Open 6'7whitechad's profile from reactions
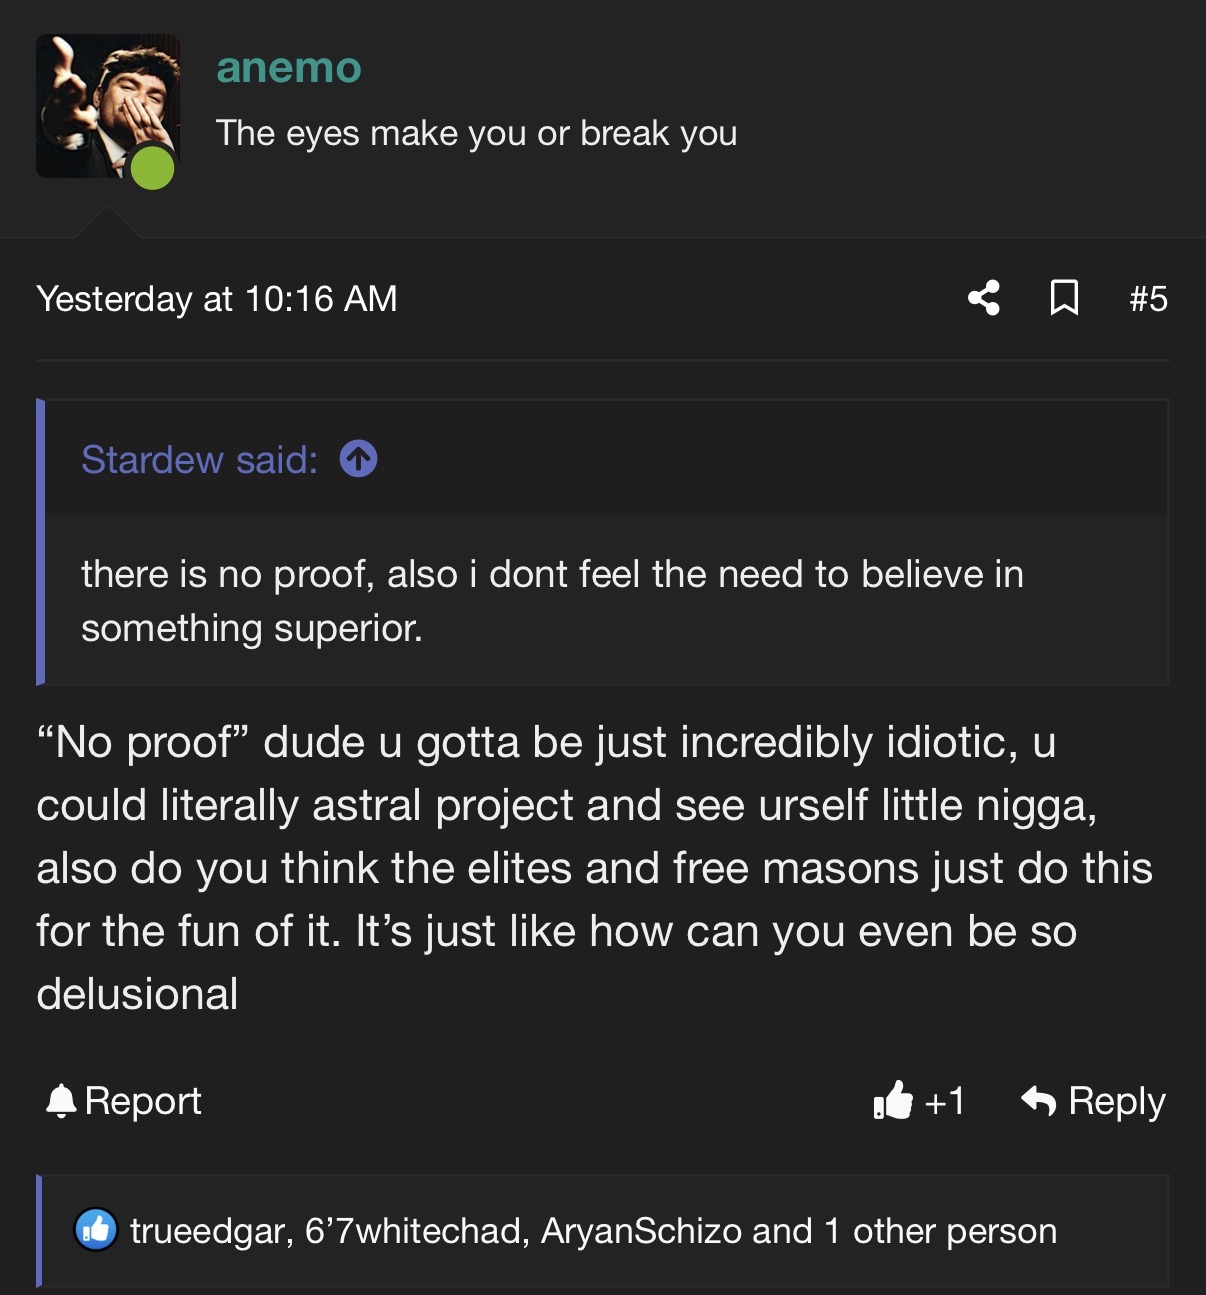This screenshot has height=1295, width=1206. (x=415, y=1231)
